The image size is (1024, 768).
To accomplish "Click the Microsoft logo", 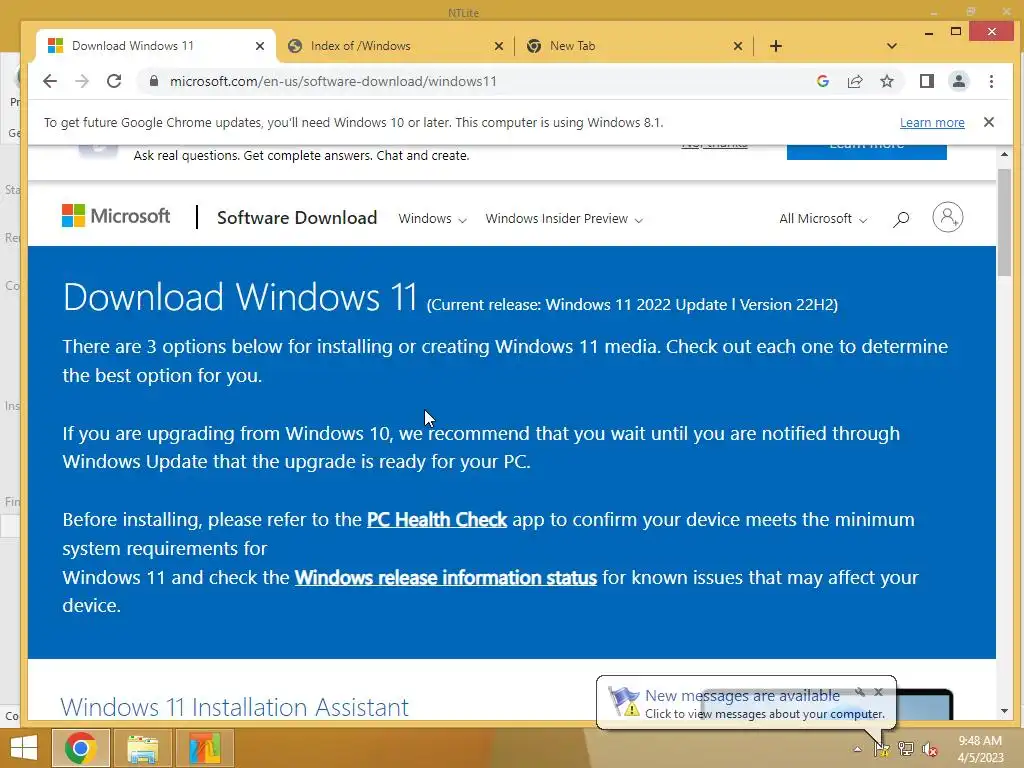I will (116, 216).
